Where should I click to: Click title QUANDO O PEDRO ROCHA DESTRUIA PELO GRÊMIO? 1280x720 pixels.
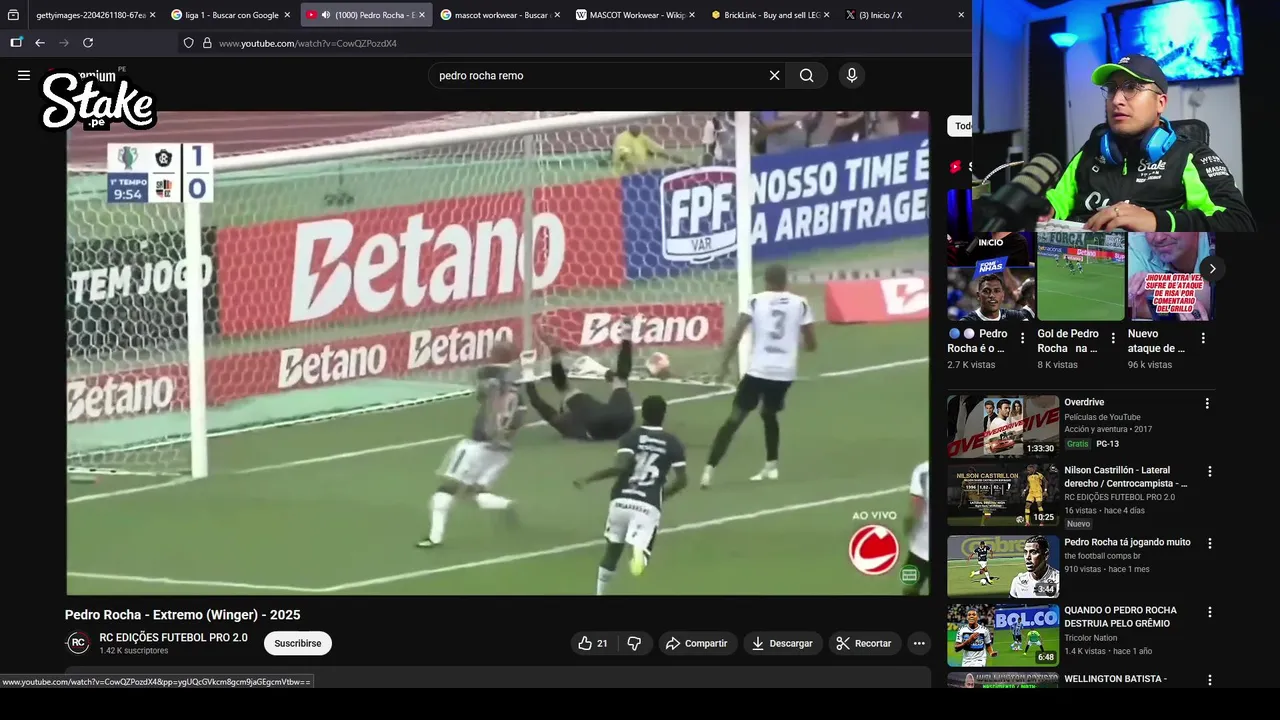click(x=1120, y=617)
